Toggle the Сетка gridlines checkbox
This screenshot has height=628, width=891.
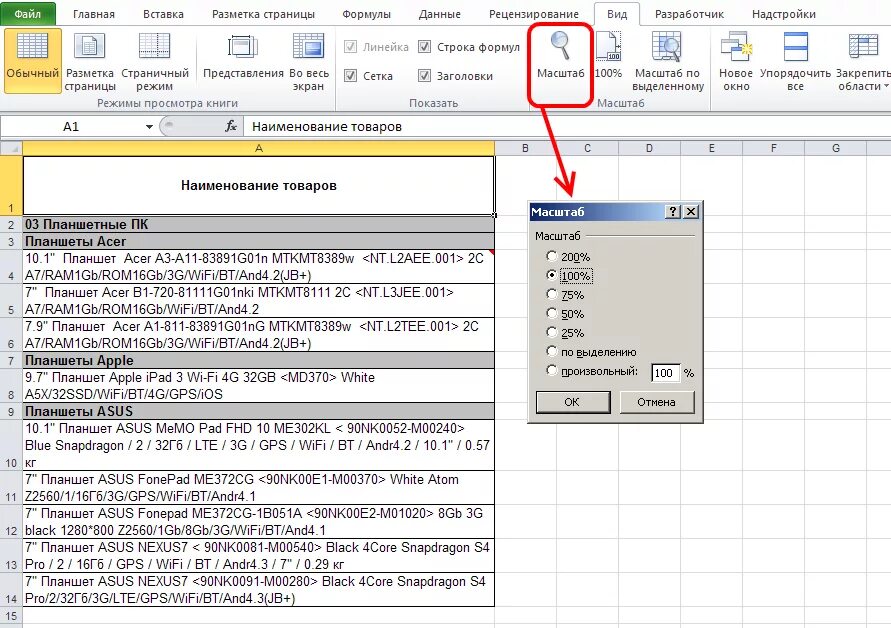351,76
